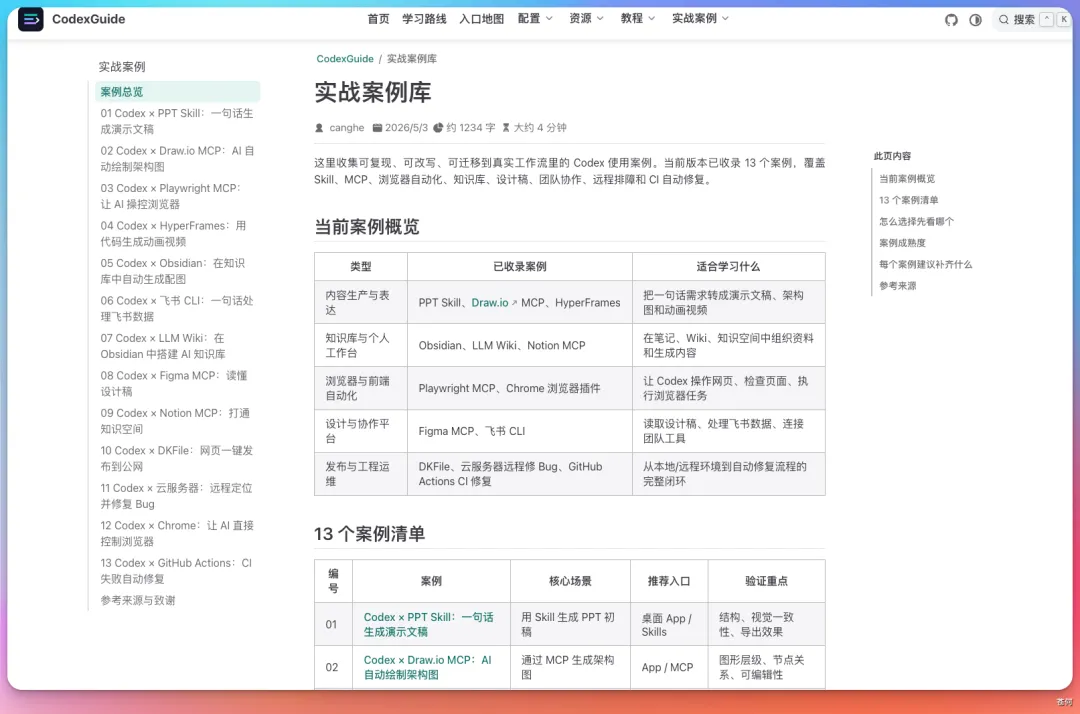1080x714 pixels.
Task: Click the calendar icon beside 2026/5/3
Action: tap(377, 127)
